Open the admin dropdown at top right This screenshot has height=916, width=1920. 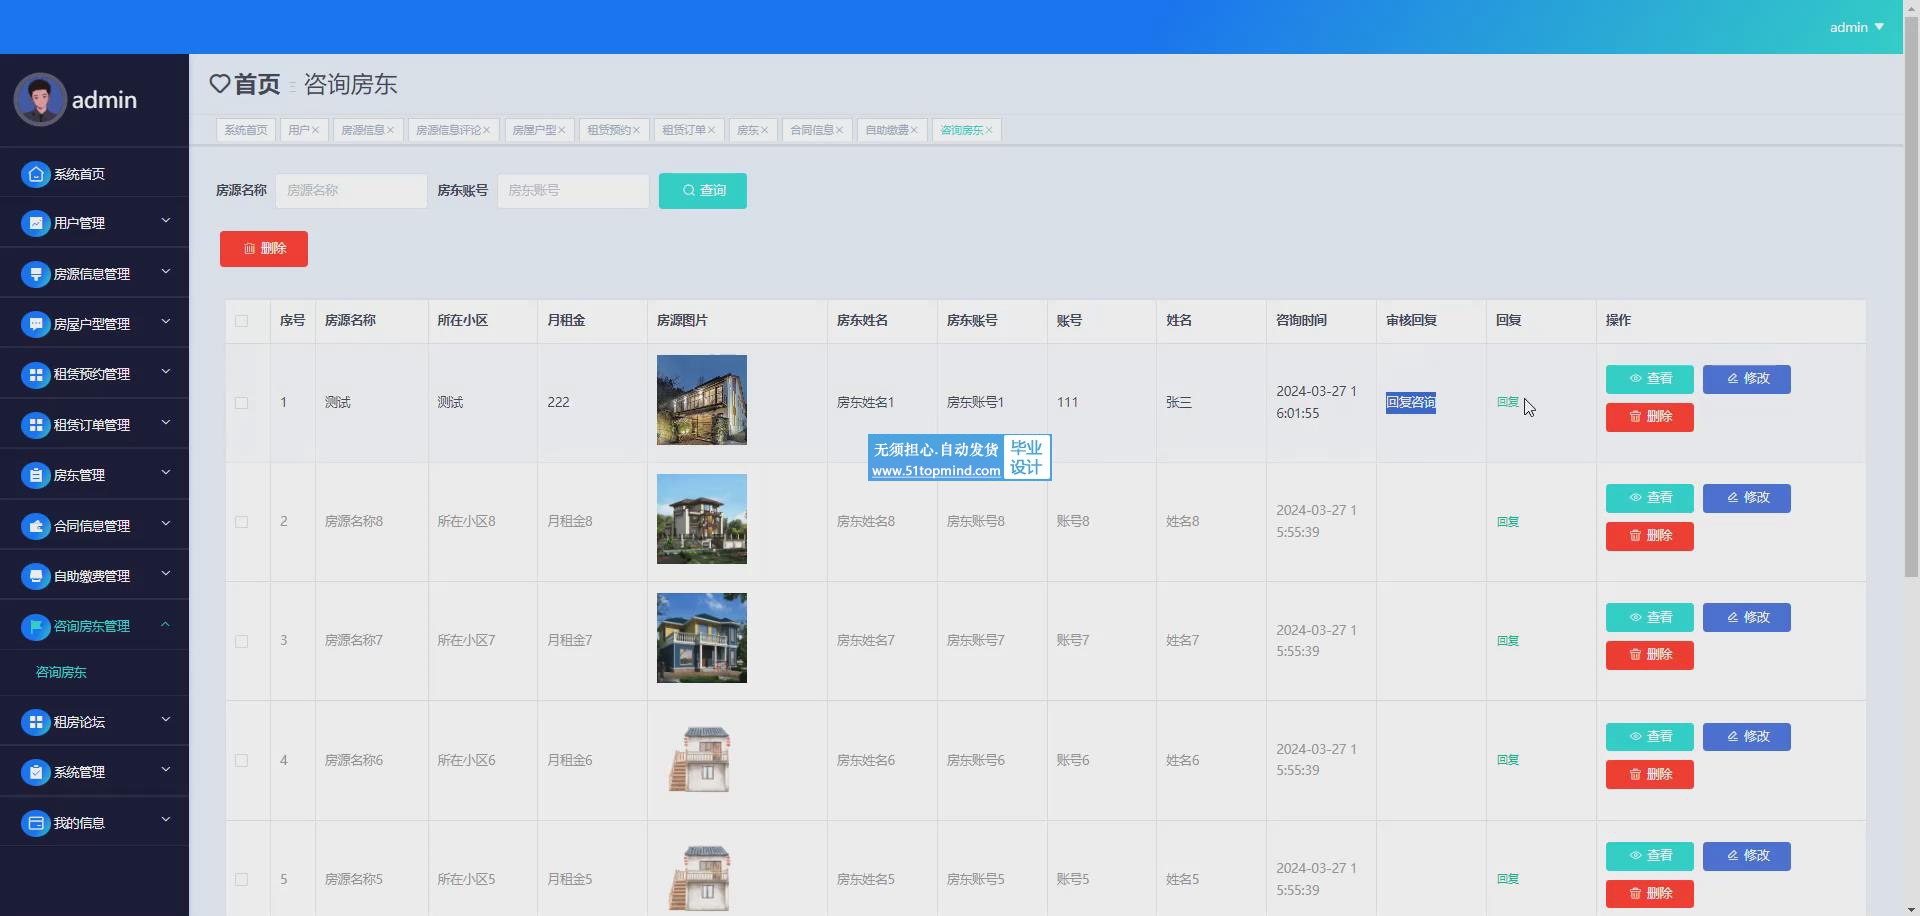(x=1856, y=27)
